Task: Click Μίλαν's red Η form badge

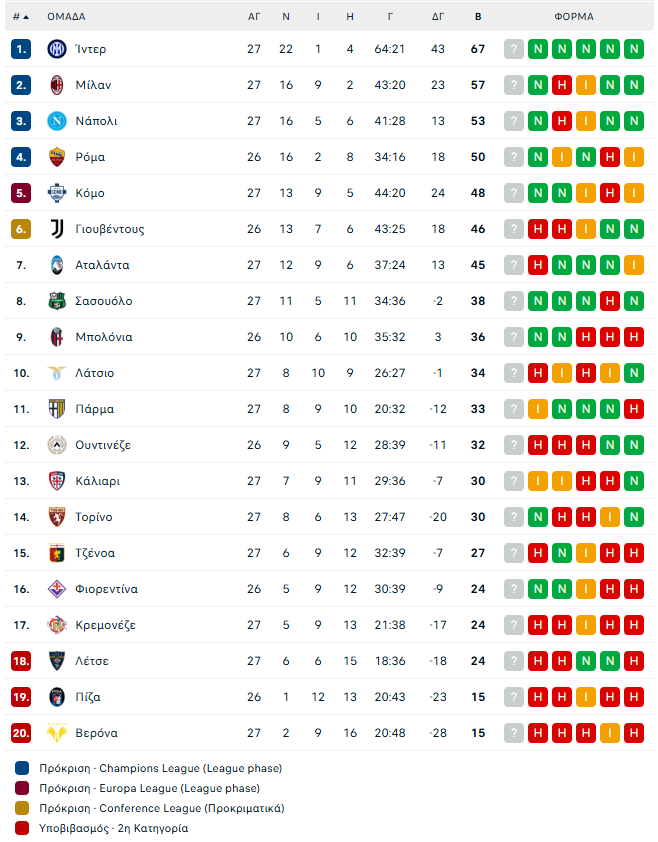Action: pyautogui.click(x=562, y=85)
